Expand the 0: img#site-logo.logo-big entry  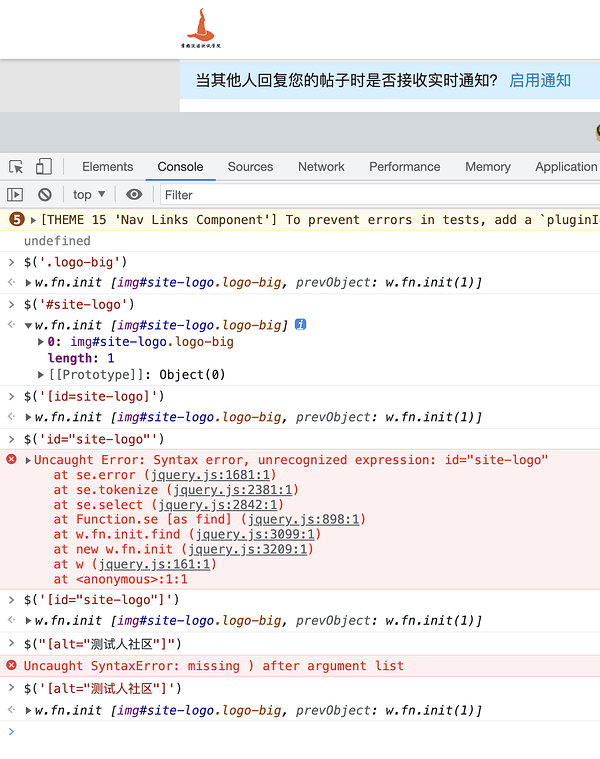coord(41,342)
